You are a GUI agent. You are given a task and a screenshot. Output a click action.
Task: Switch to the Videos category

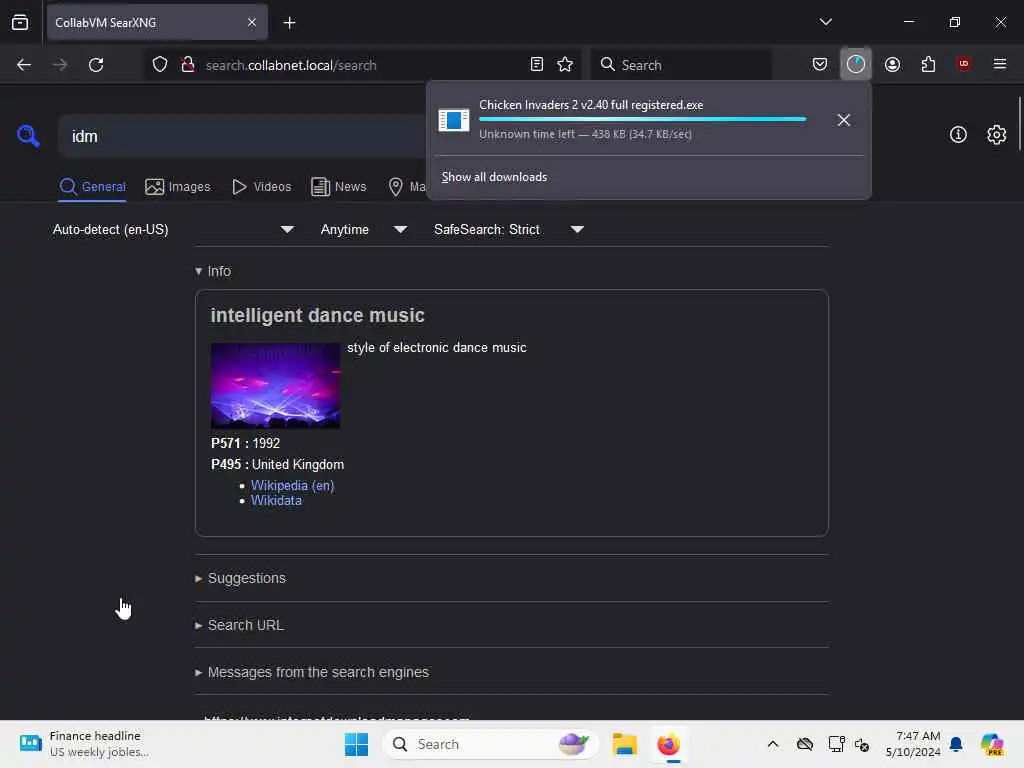[262, 187]
